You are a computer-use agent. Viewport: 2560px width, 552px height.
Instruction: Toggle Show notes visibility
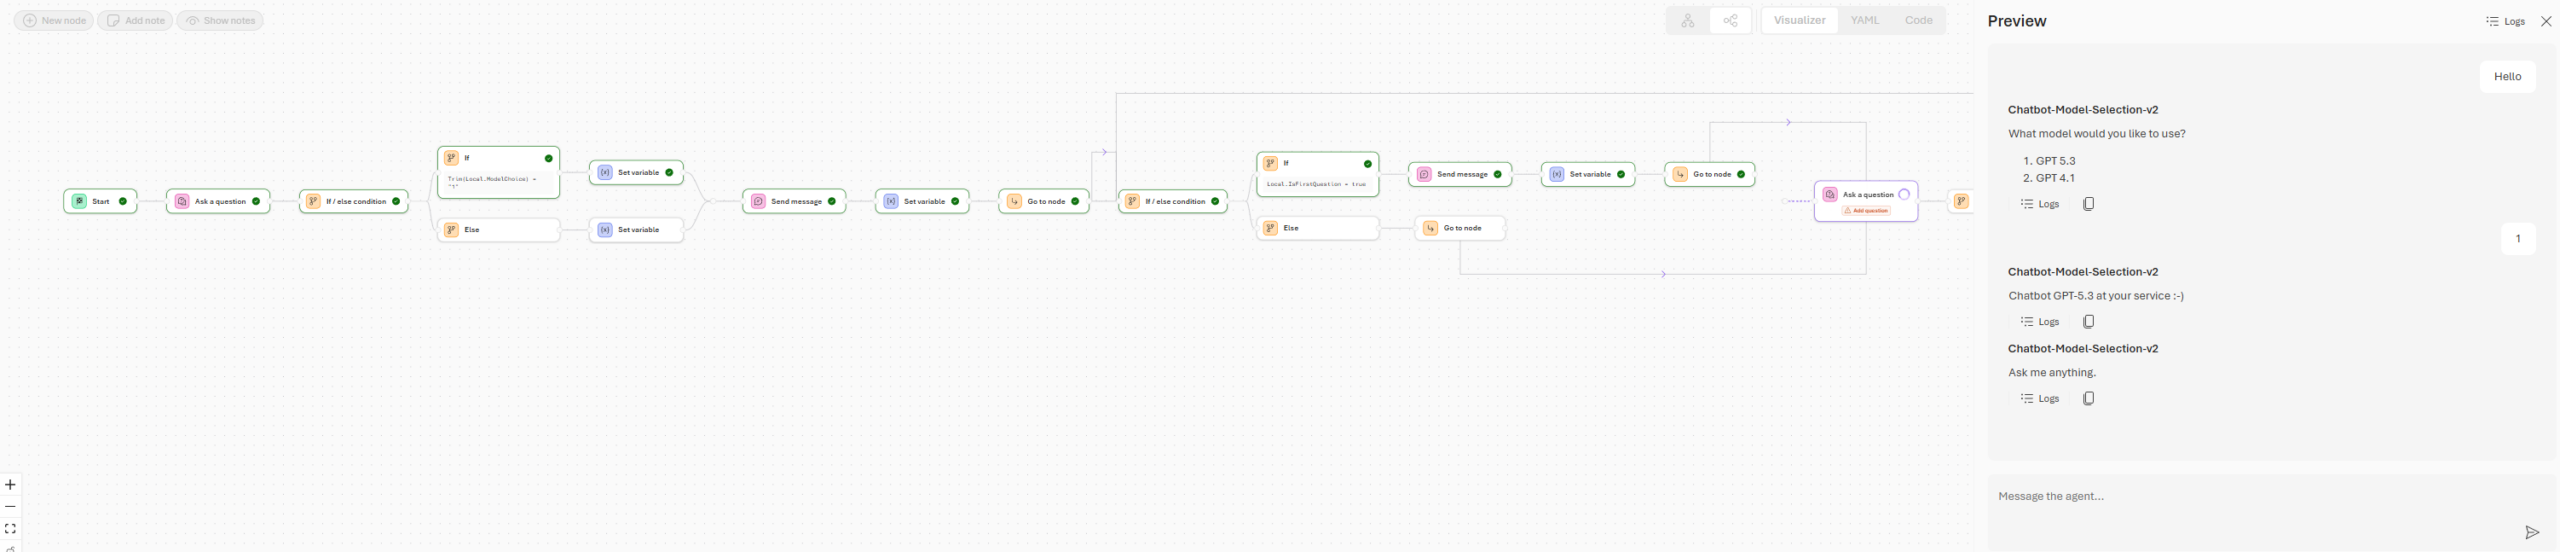[220, 21]
